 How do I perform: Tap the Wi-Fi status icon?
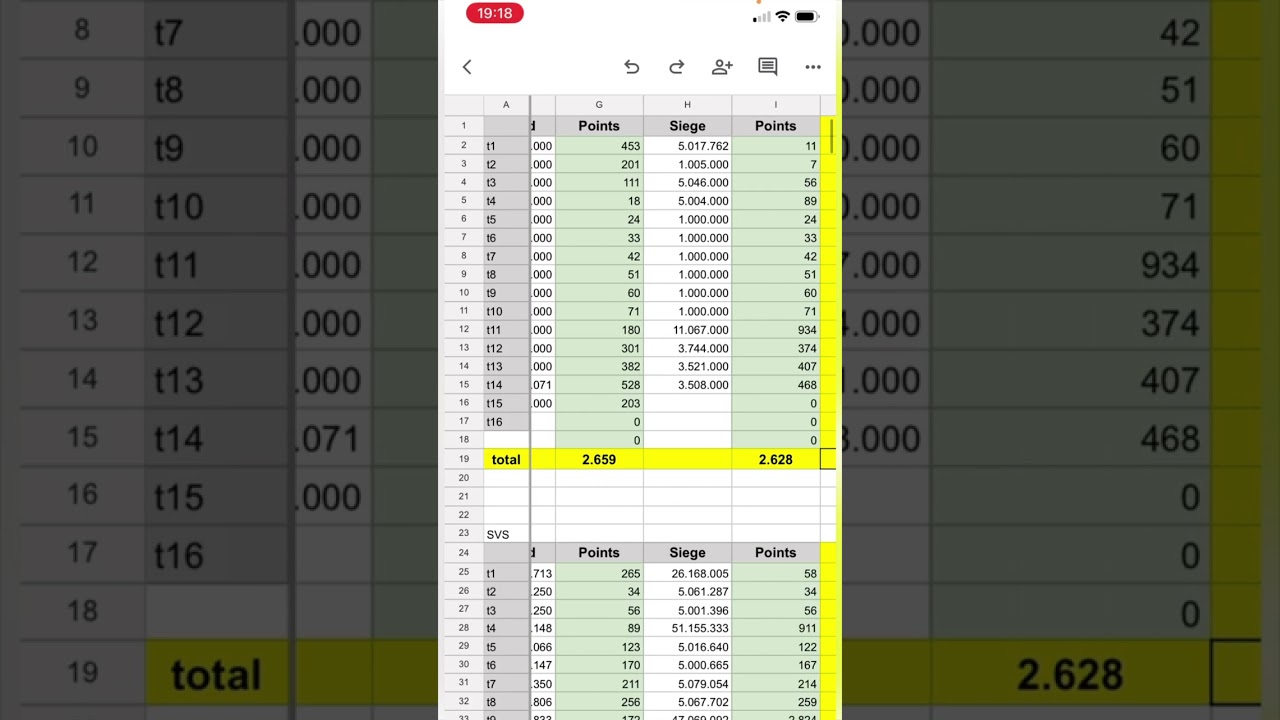[782, 16]
